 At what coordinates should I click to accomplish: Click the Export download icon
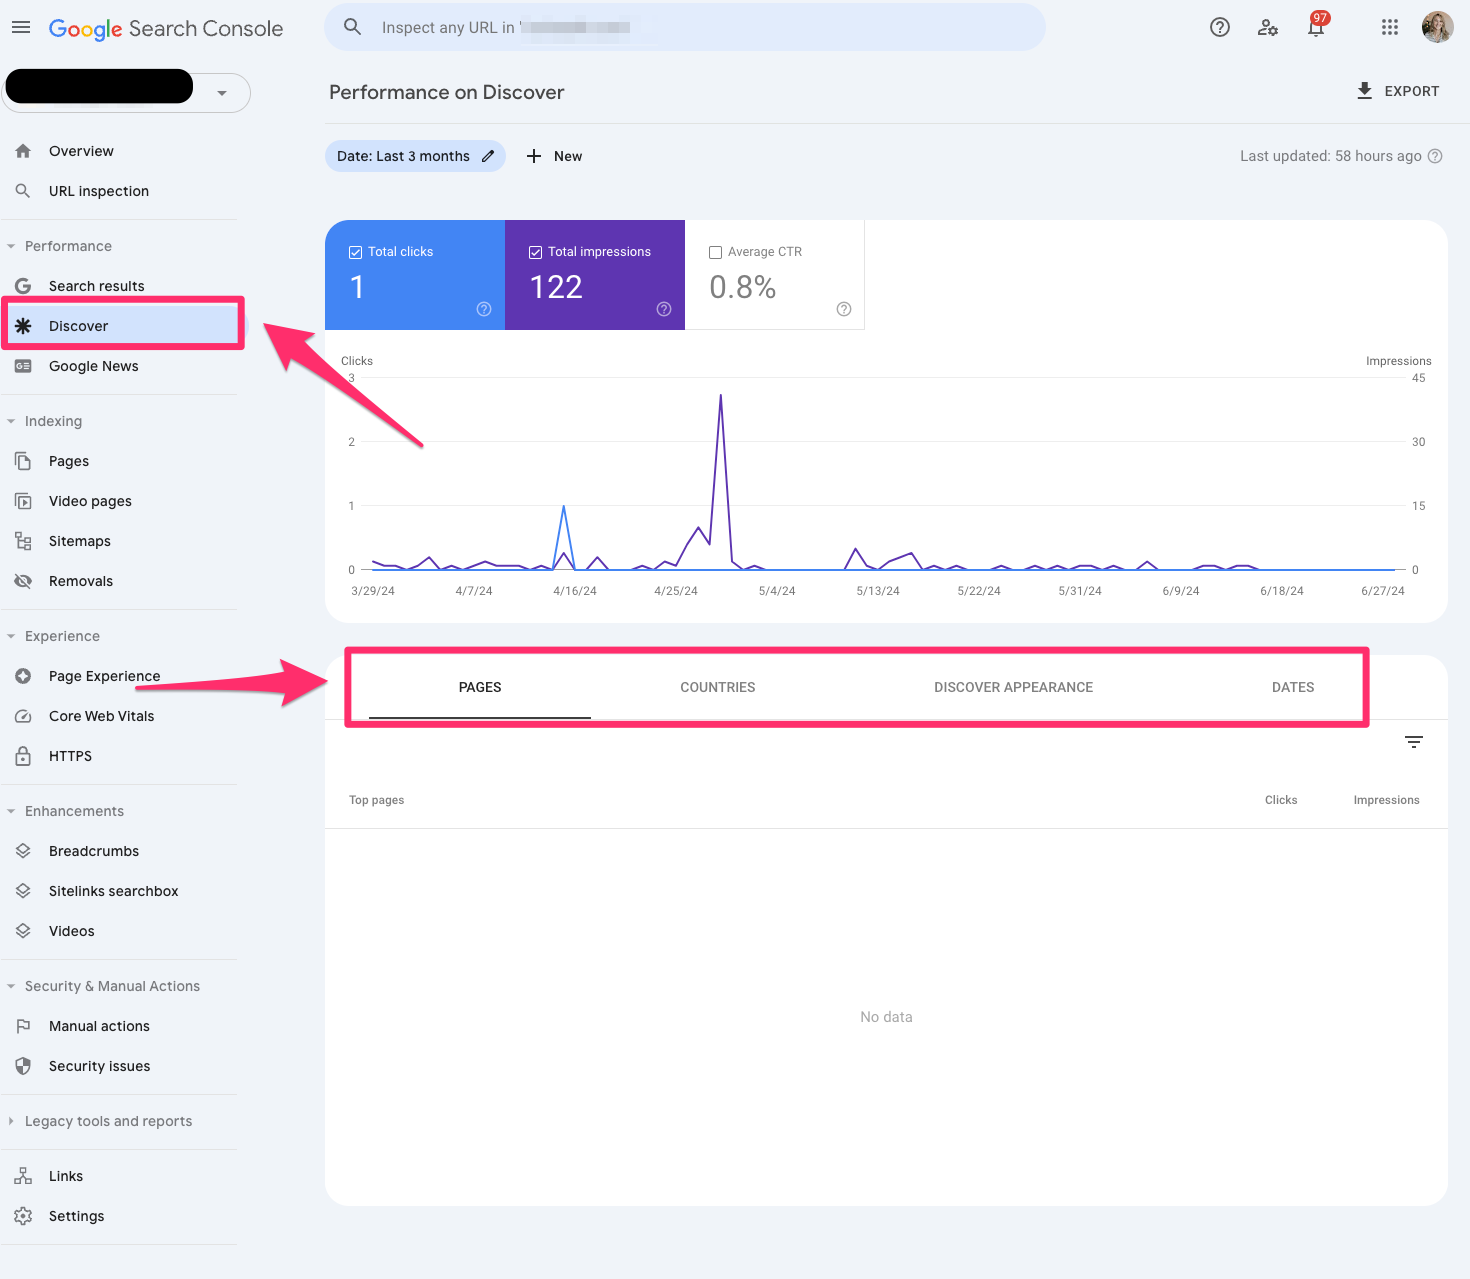tap(1364, 91)
